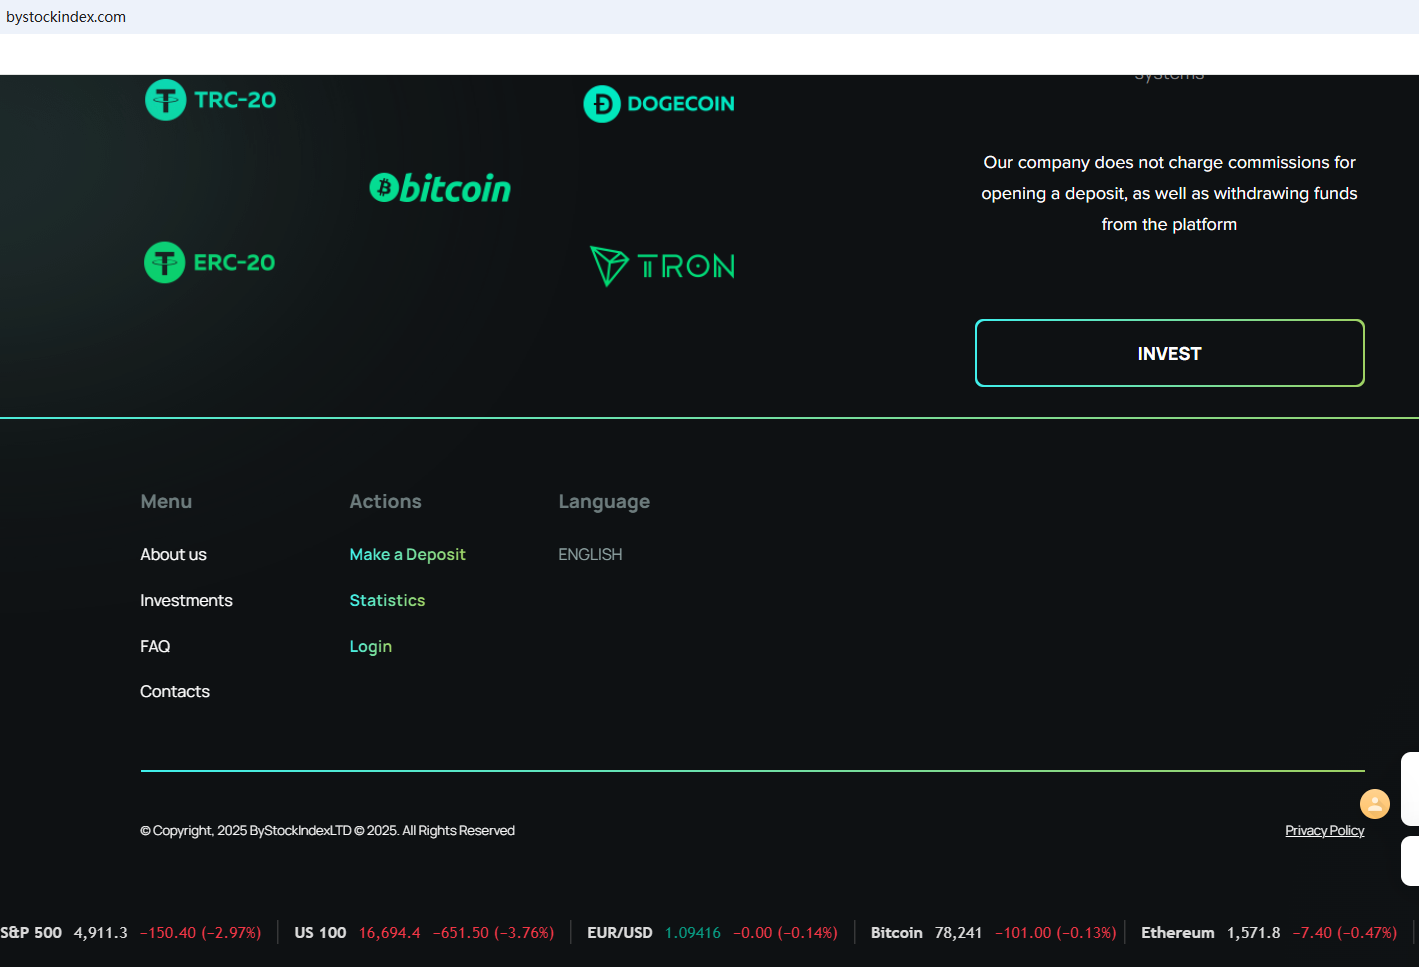Click the bystockindex.com address text
This screenshot has height=967, width=1419.
[x=66, y=17]
